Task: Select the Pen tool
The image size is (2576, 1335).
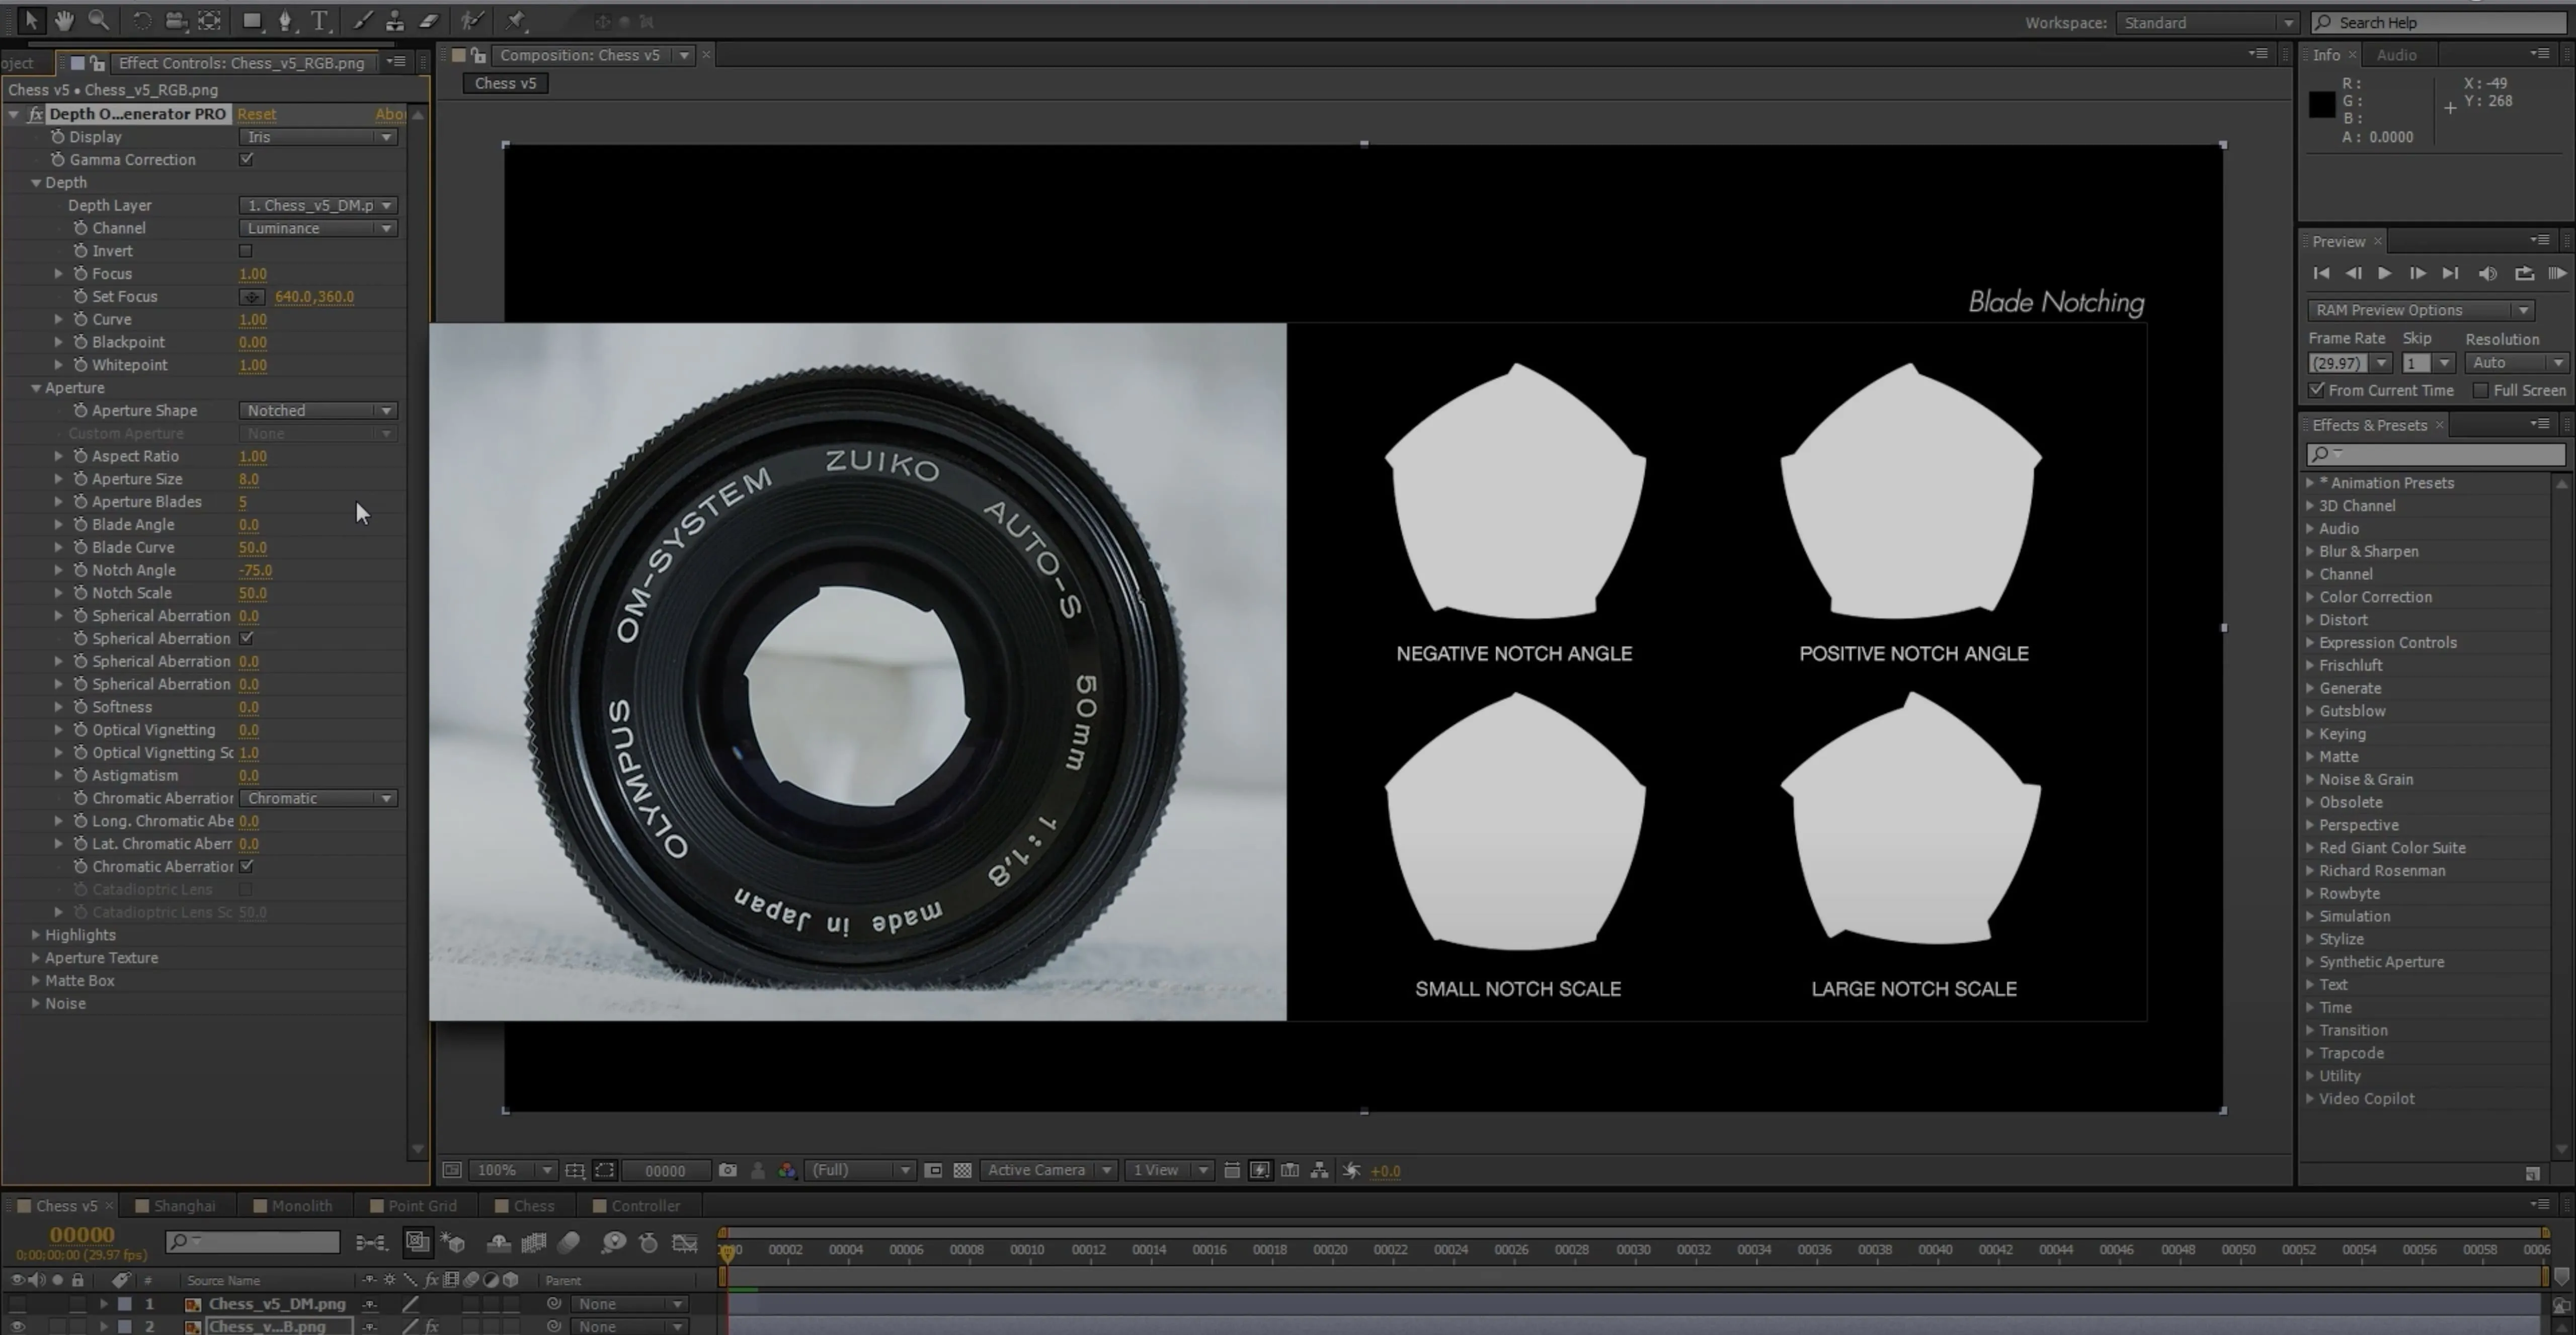Action: [286, 20]
